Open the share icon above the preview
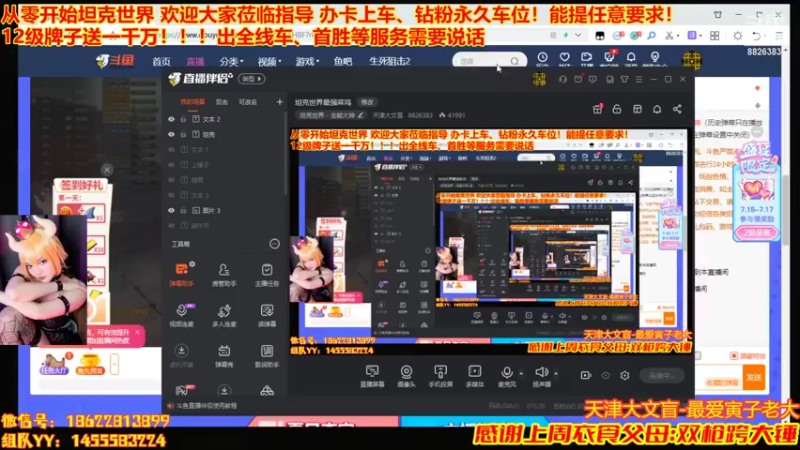The image size is (800, 450). tap(677, 109)
